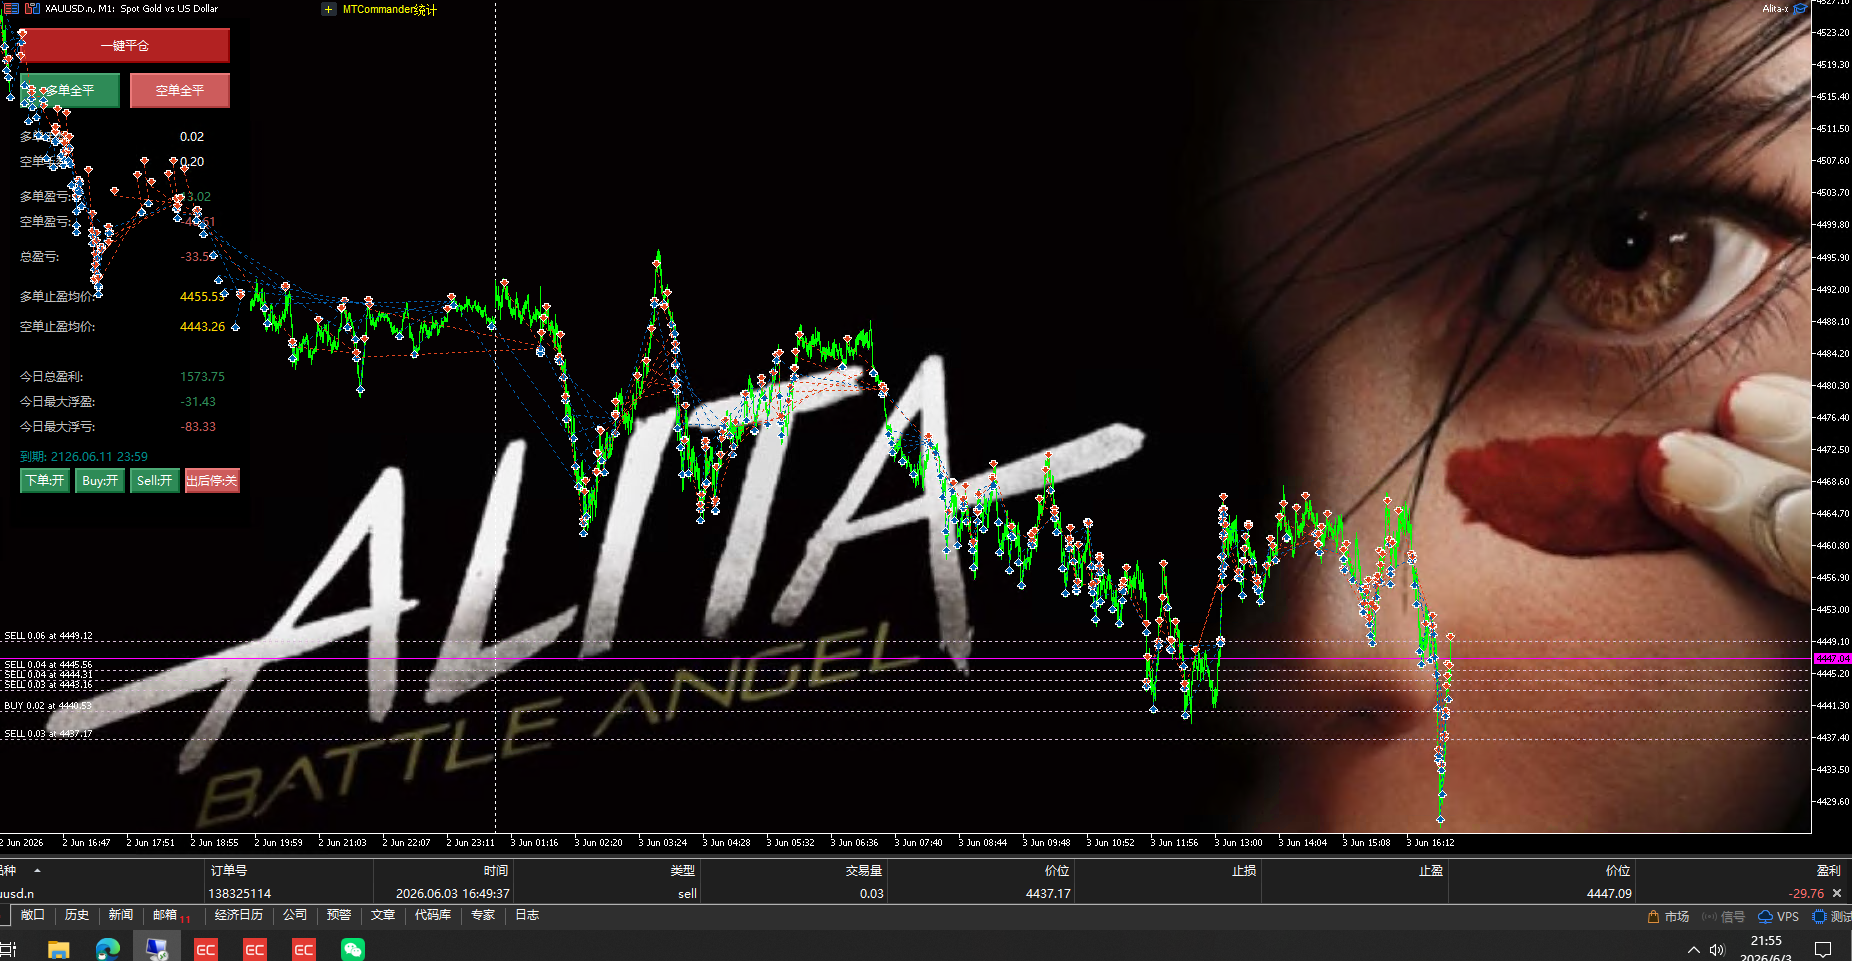Click the BUY 0.02 at 4440.53 order line label
The image size is (1852, 961).
point(48,706)
